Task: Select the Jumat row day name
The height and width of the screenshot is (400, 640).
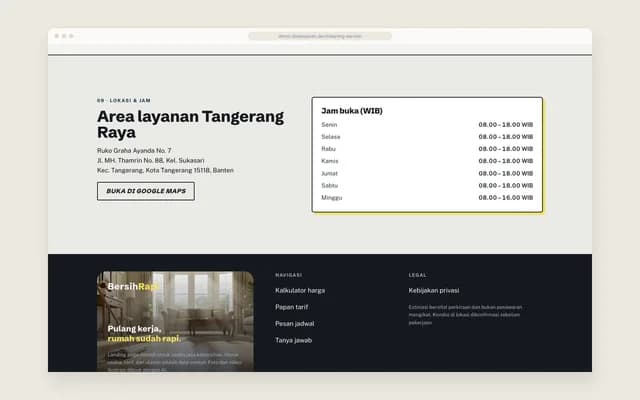Action: click(x=329, y=173)
